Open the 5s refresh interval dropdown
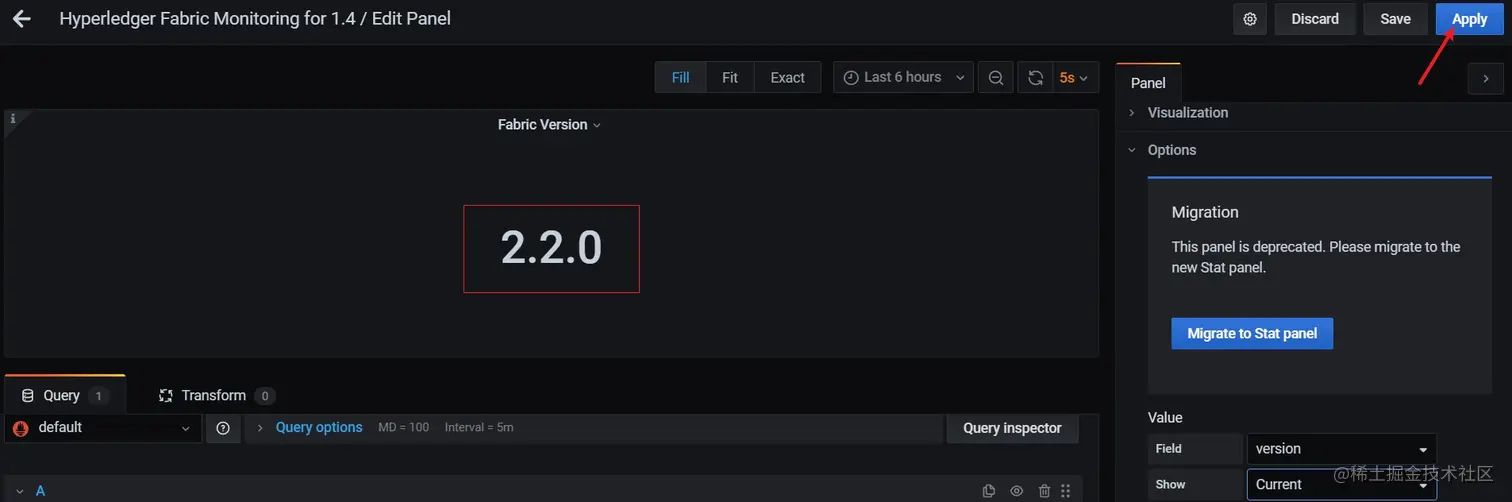The height and width of the screenshot is (502, 1512). (1075, 77)
